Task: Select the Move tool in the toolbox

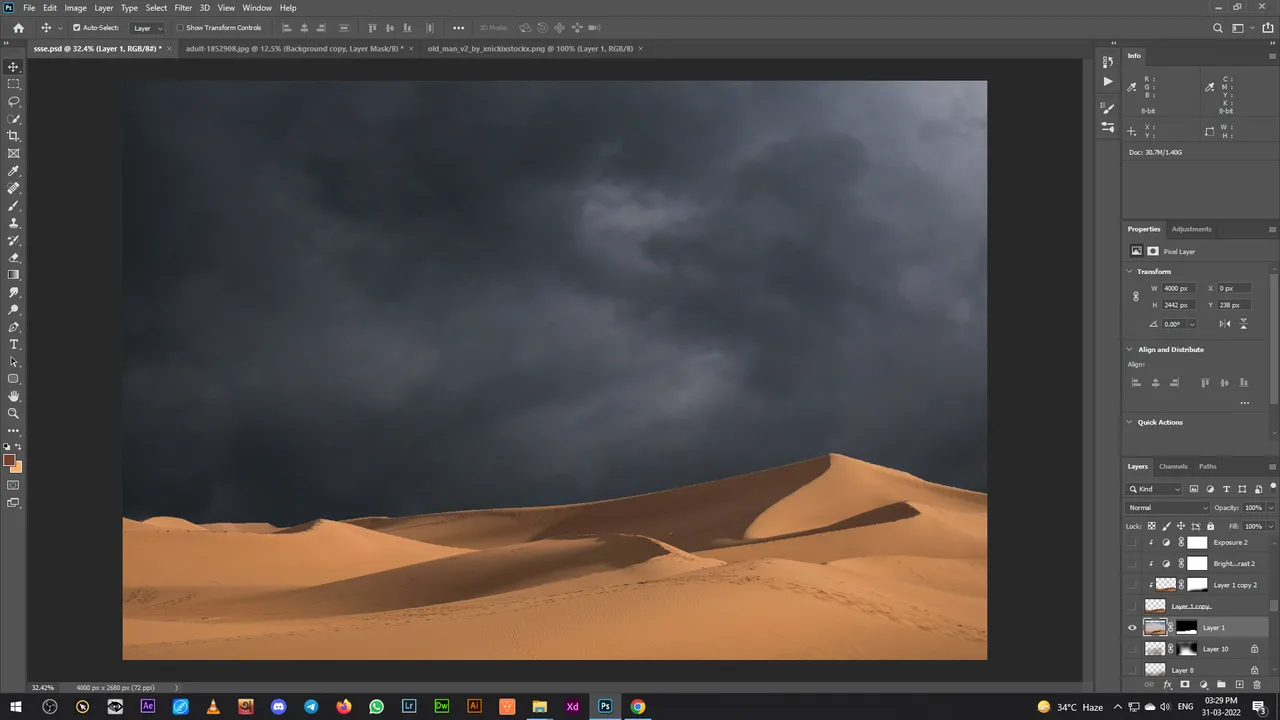Action: (x=14, y=67)
